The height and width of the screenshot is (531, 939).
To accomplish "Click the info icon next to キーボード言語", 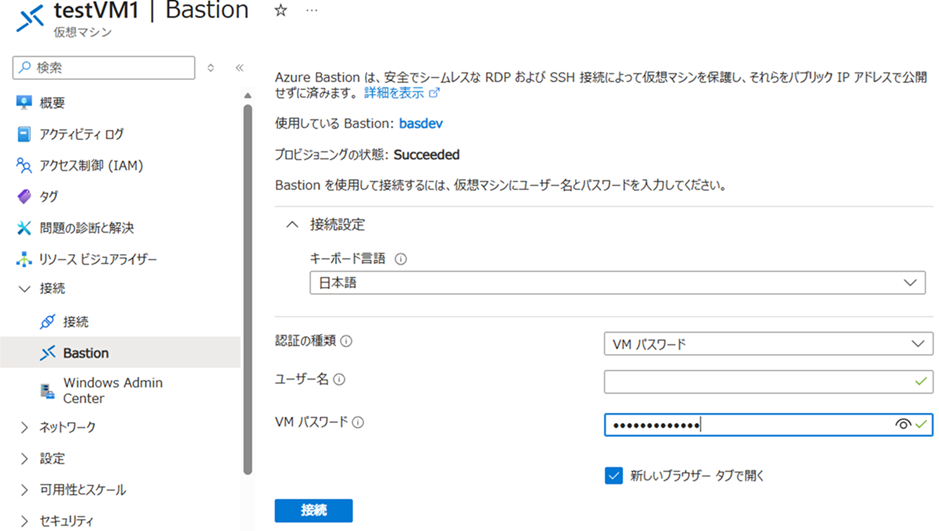I will (x=401, y=259).
